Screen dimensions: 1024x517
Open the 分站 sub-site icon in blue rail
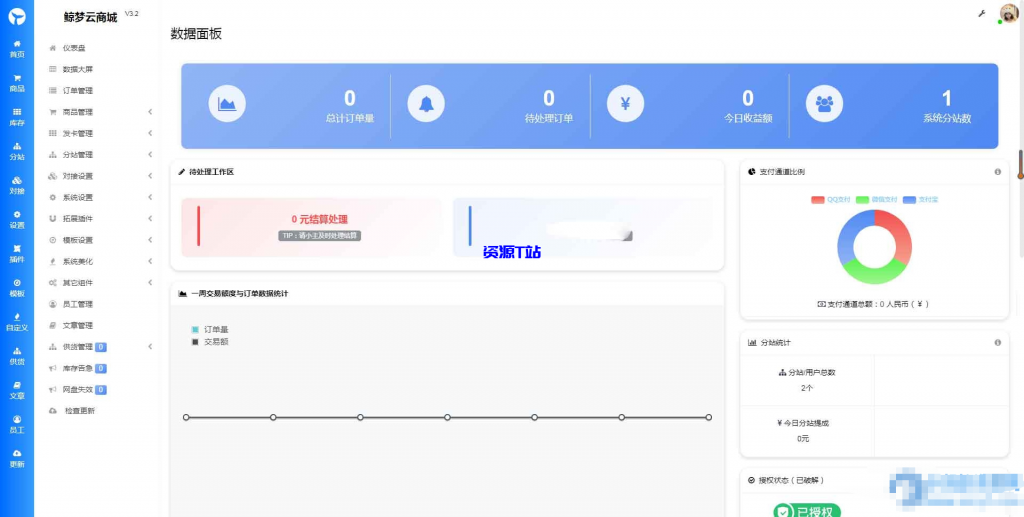click(x=17, y=151)
